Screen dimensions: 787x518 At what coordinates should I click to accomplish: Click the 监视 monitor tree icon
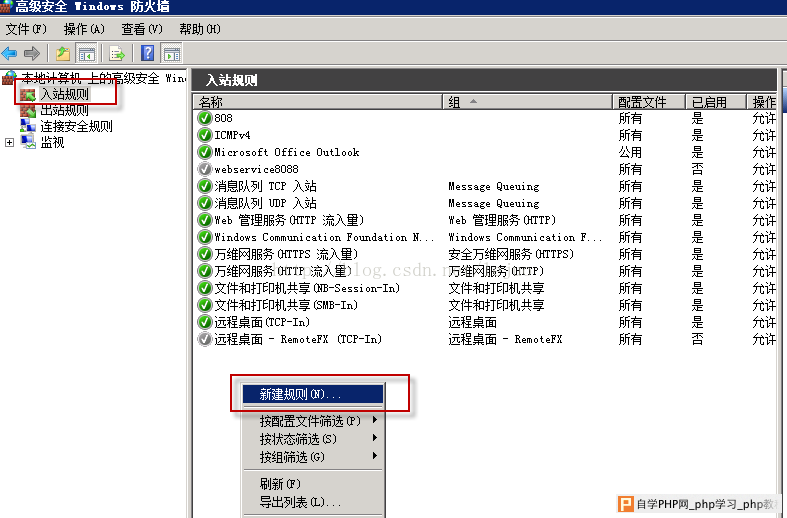tap(28, 143)
